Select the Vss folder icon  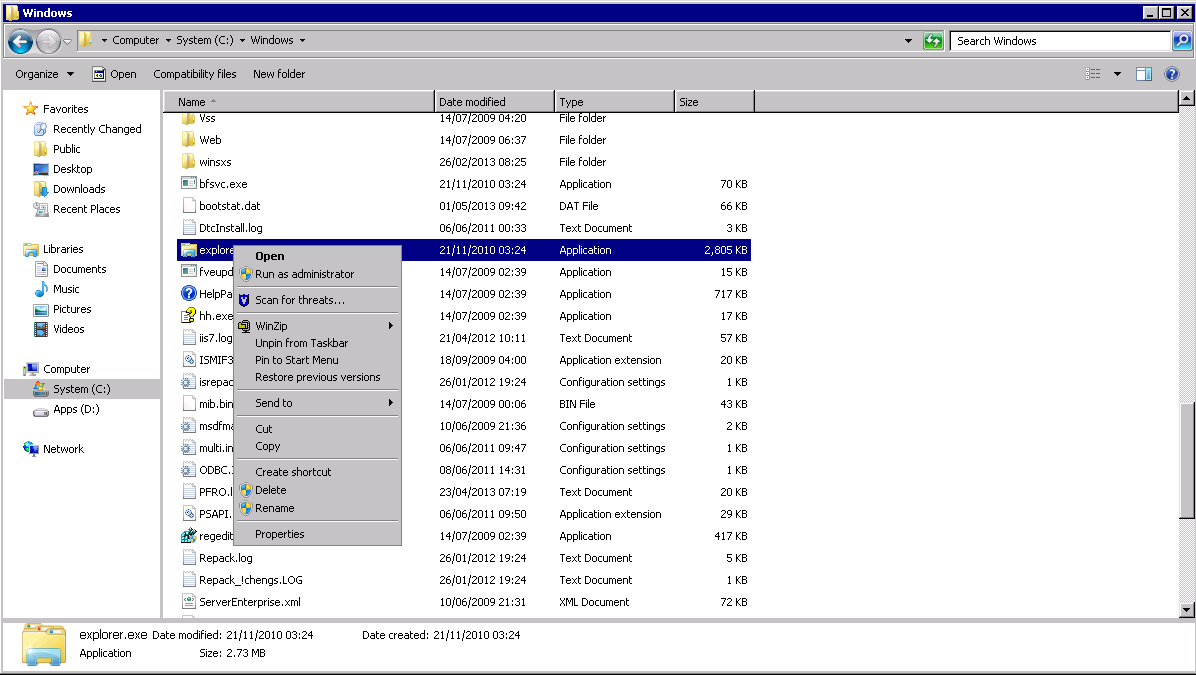(188, 118)
